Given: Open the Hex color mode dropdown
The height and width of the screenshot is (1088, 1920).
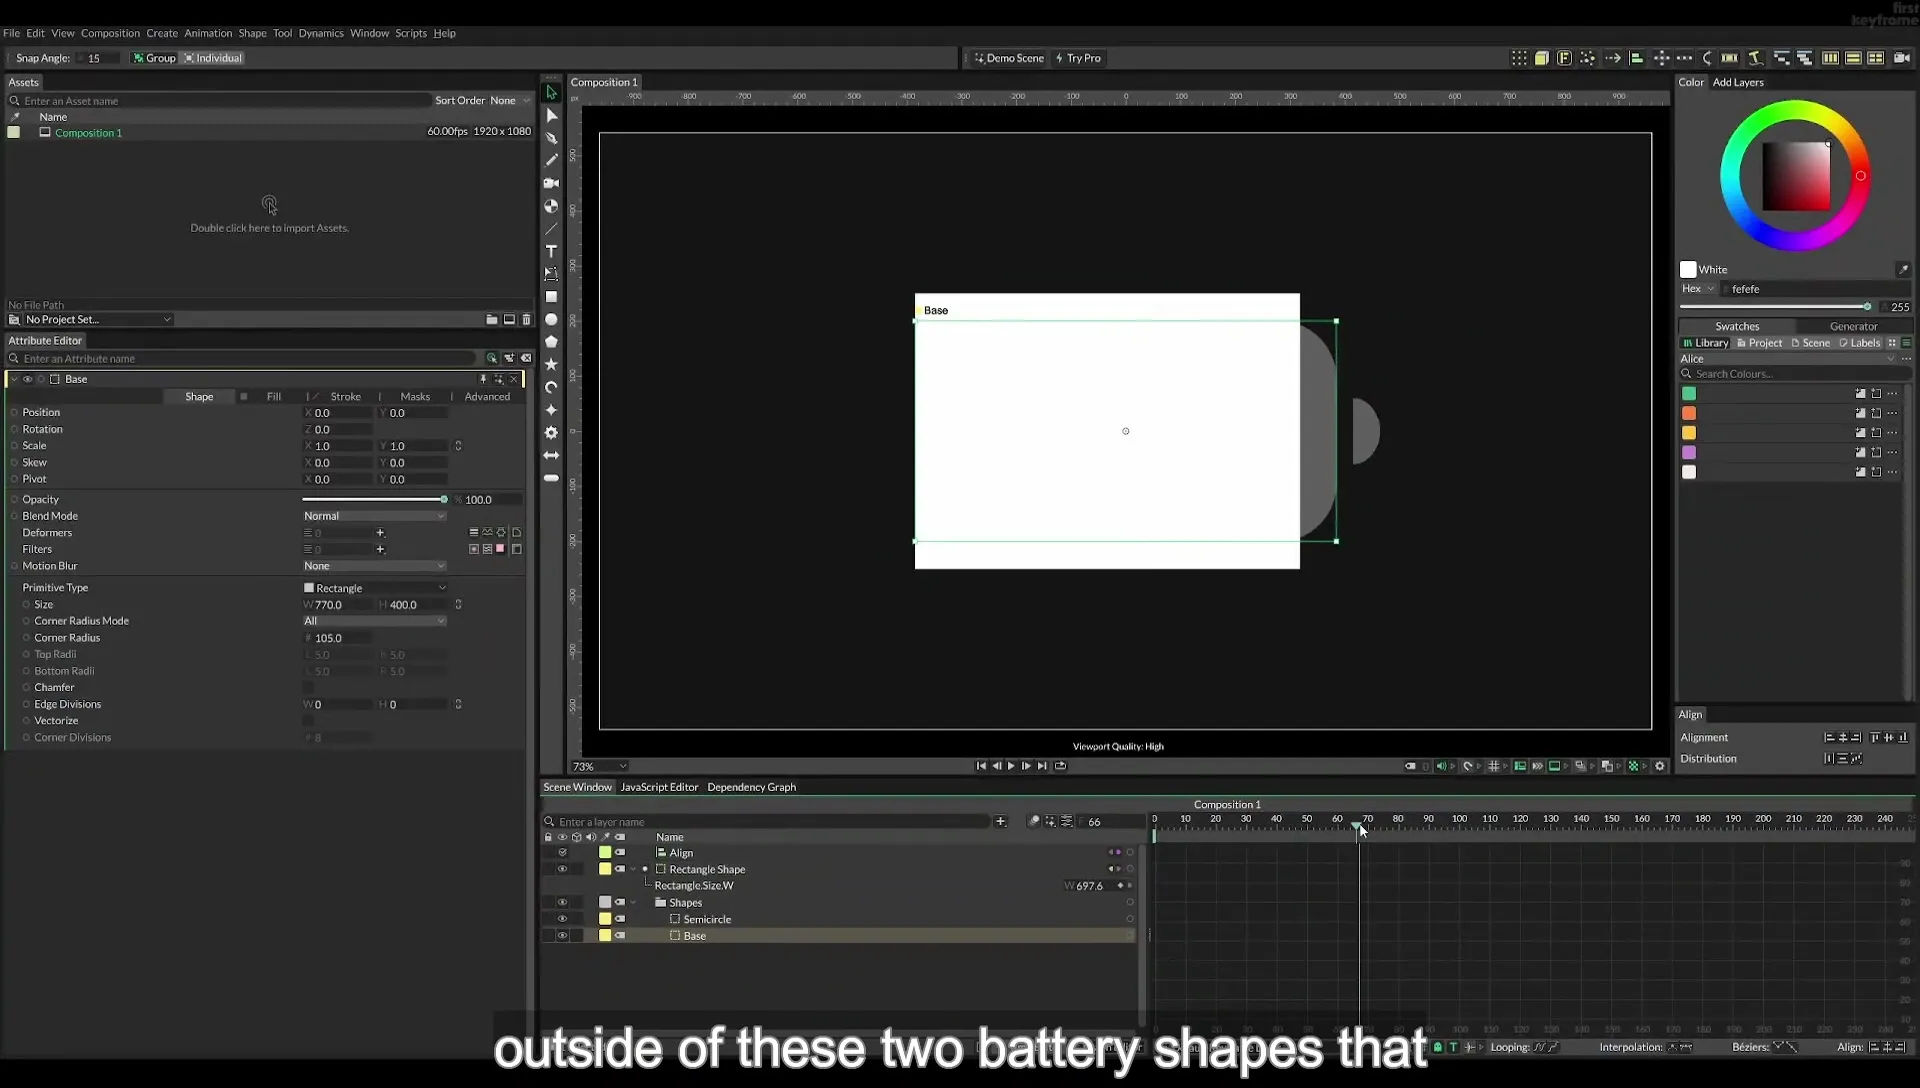Looking at the screenshot, I should click(1698, 289).
